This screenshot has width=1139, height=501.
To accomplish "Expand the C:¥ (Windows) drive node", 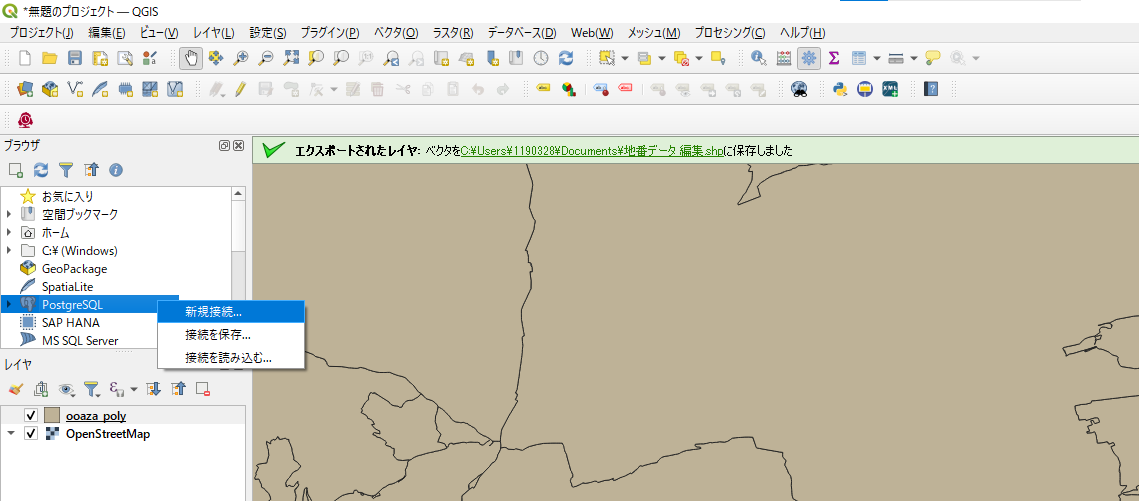I will (x=10, y=250).
